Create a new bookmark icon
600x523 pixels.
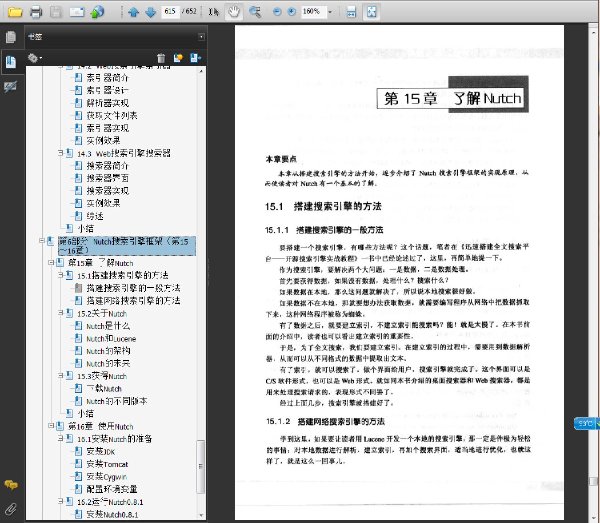coord(178,58)
